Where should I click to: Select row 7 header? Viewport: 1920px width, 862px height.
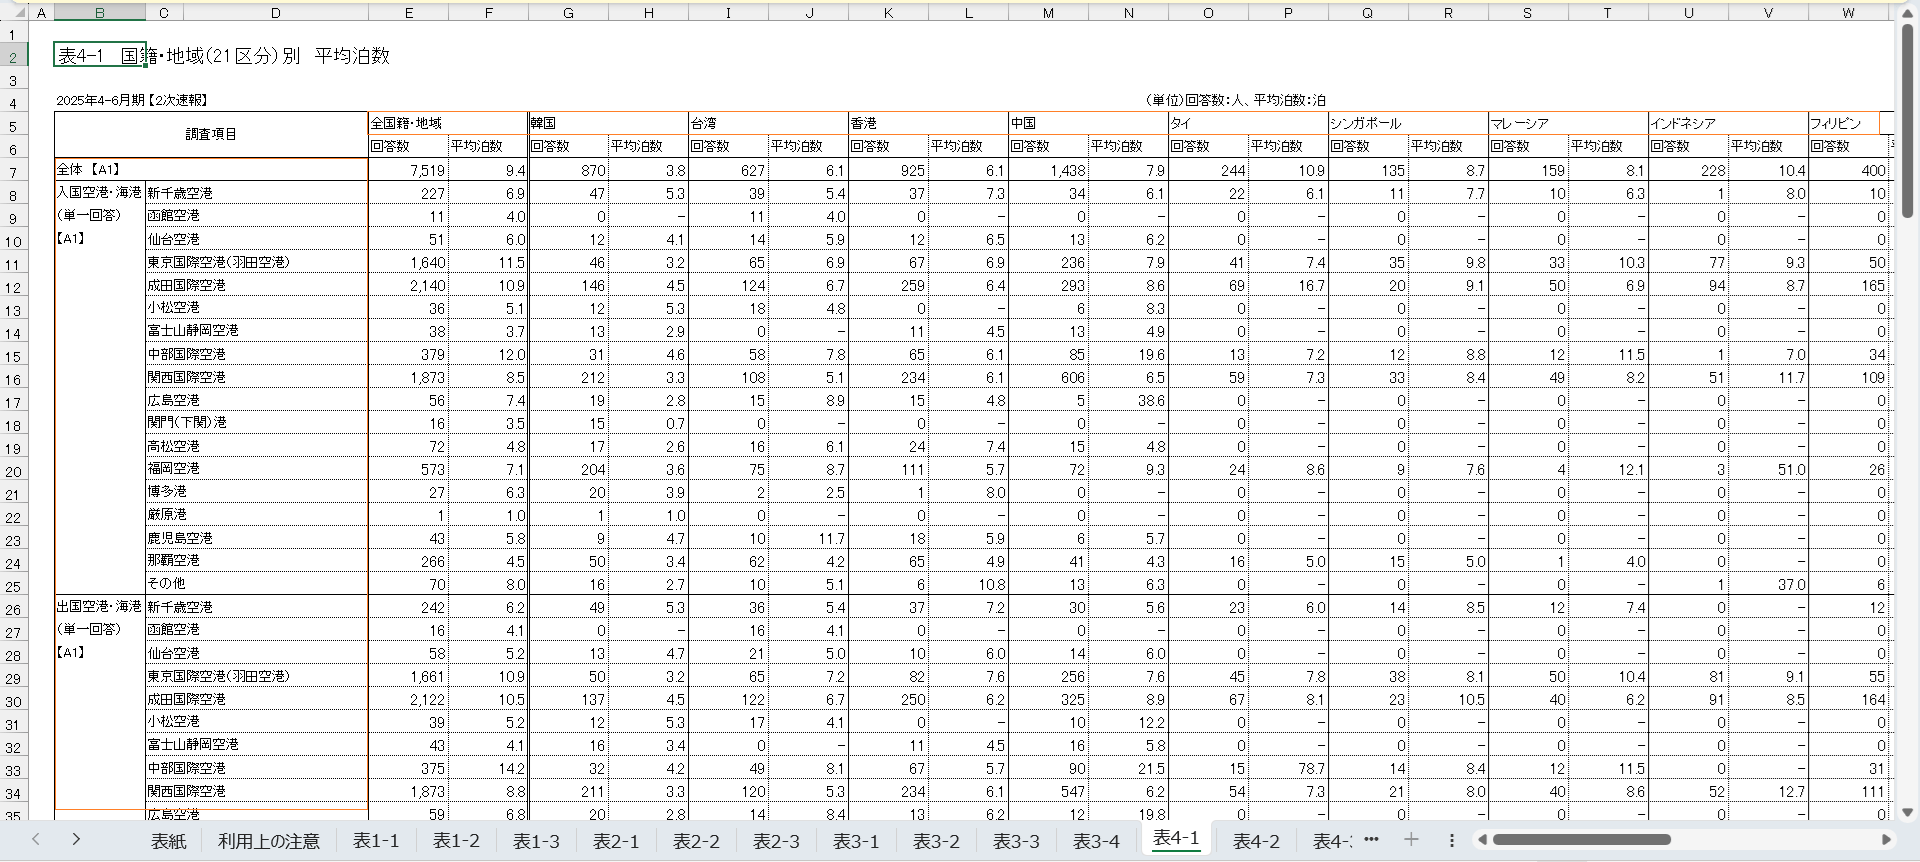(13, 172)
